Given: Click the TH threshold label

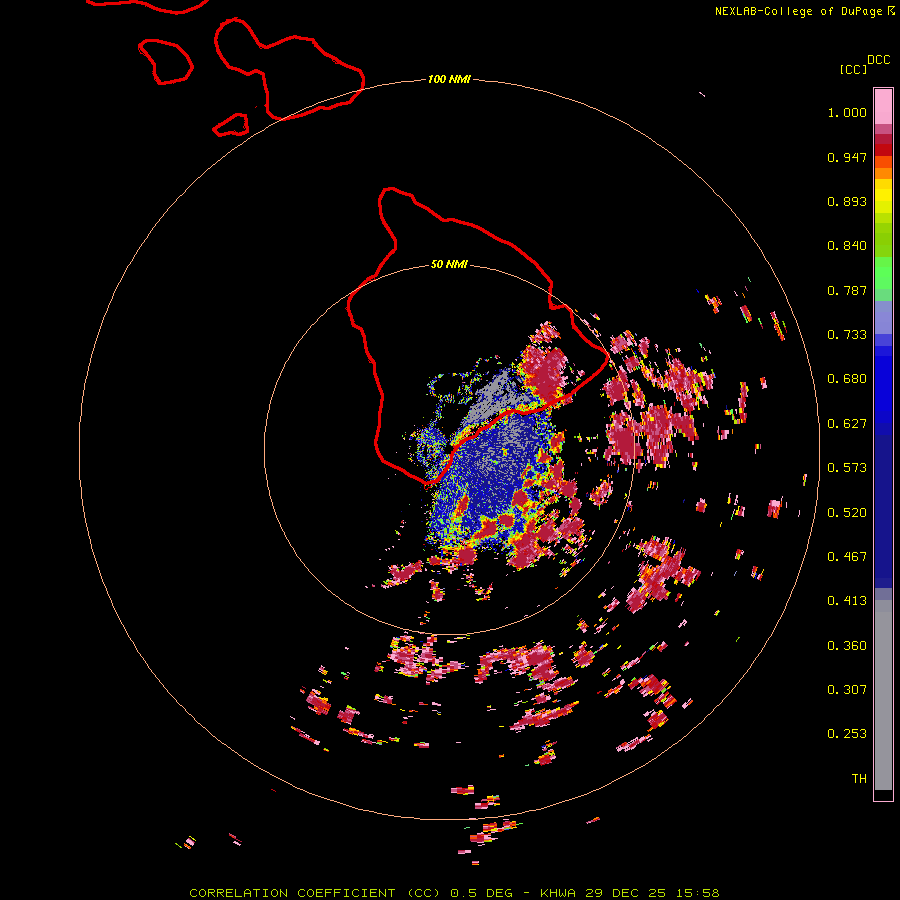Looking at the screenshot, I should [859, 779].
